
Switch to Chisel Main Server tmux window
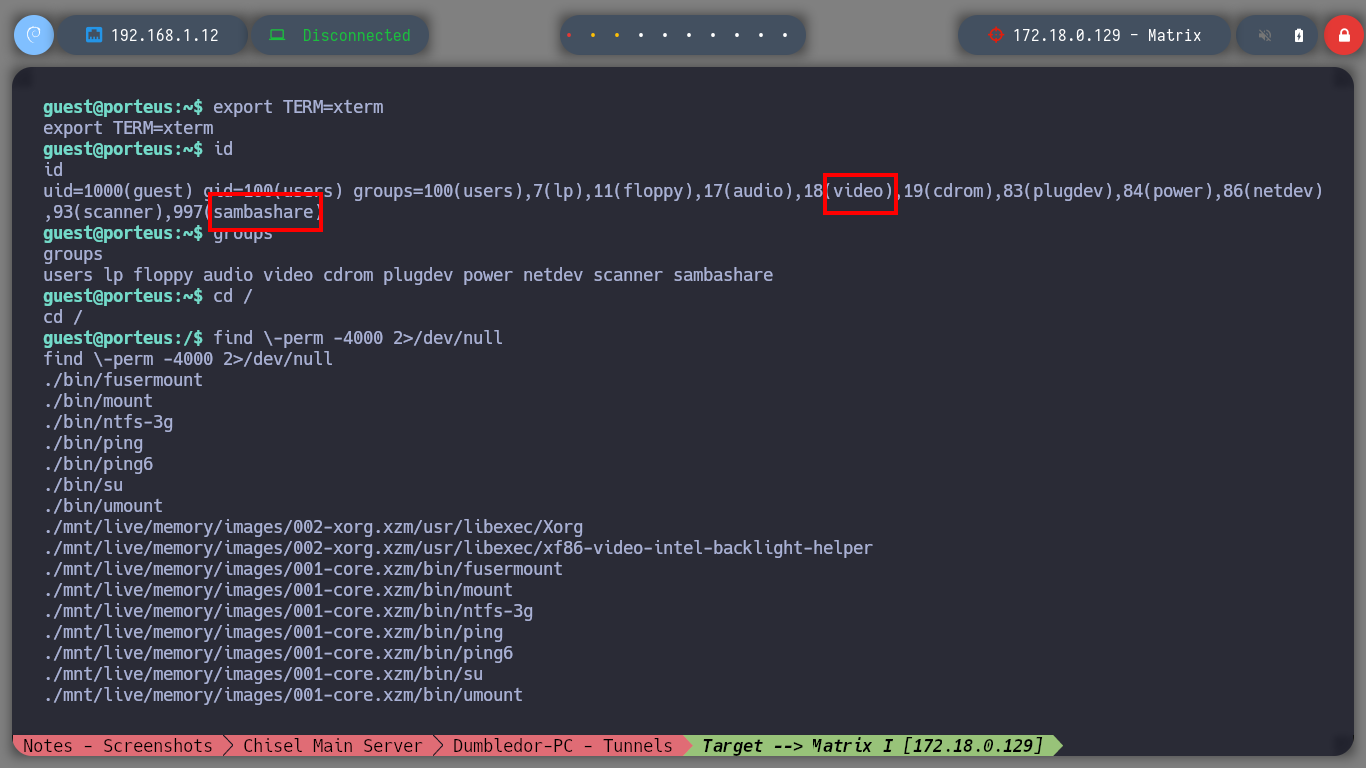pyautogui.click(x=333, y=746)
